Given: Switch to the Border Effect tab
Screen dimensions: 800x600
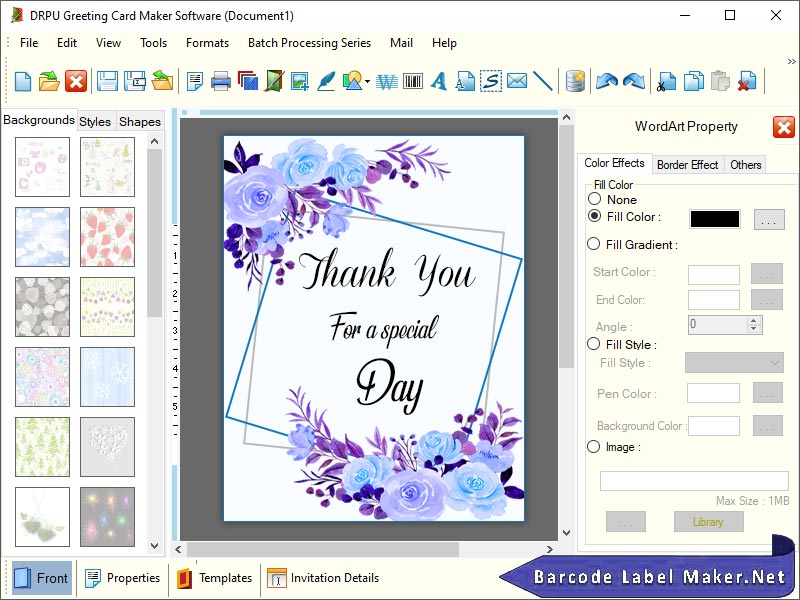Looking at the screenshot, I should coord(687,164).
